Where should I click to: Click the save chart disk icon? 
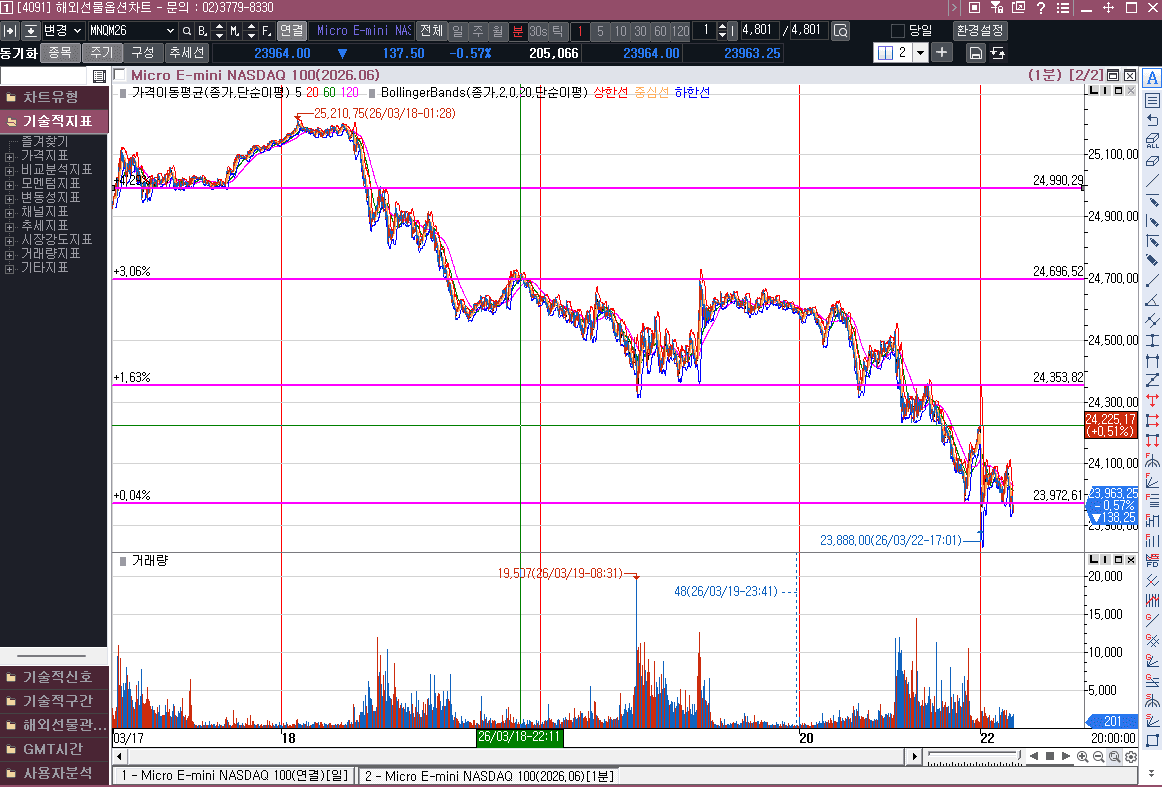click(975, 53)
